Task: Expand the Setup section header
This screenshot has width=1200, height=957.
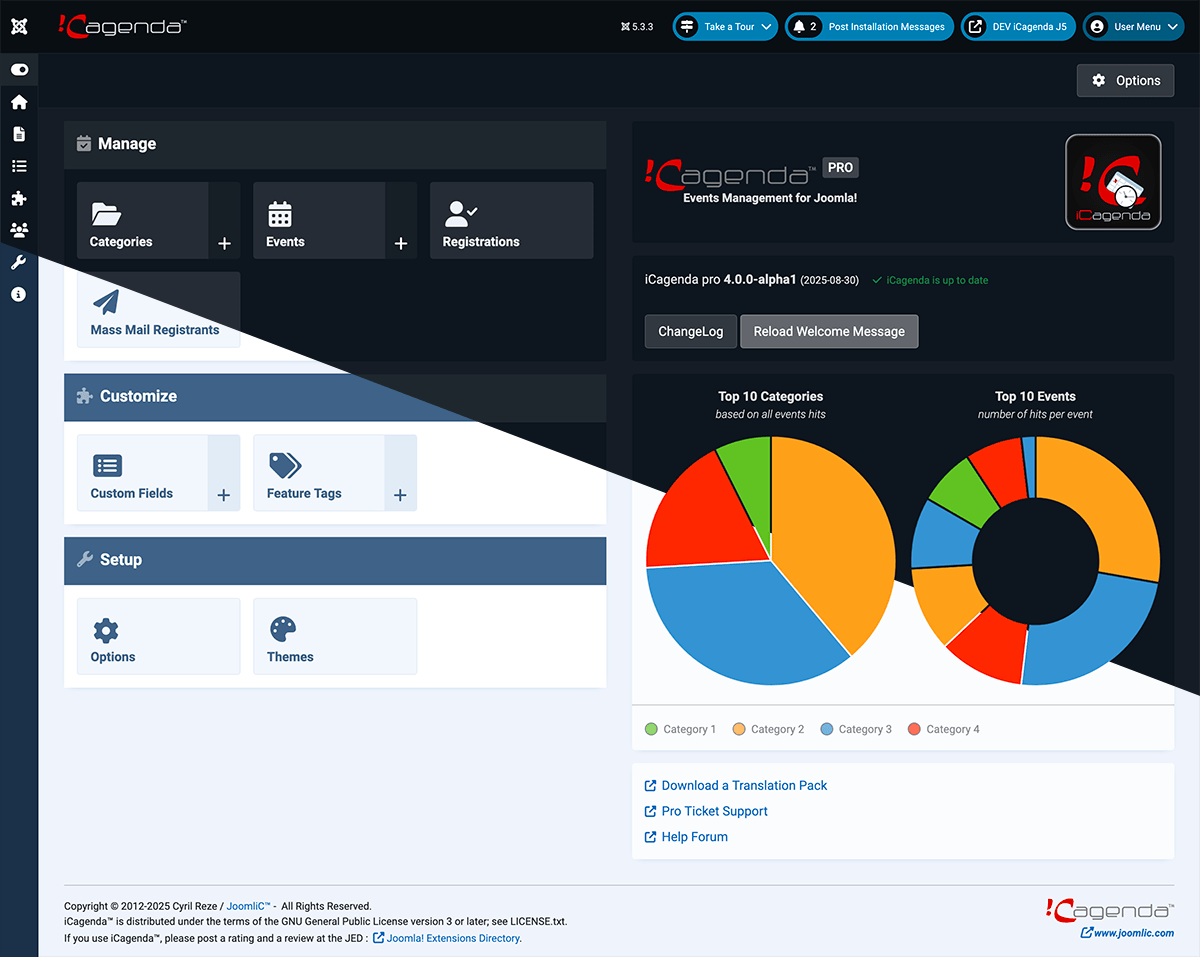Action: click(335, 560)
